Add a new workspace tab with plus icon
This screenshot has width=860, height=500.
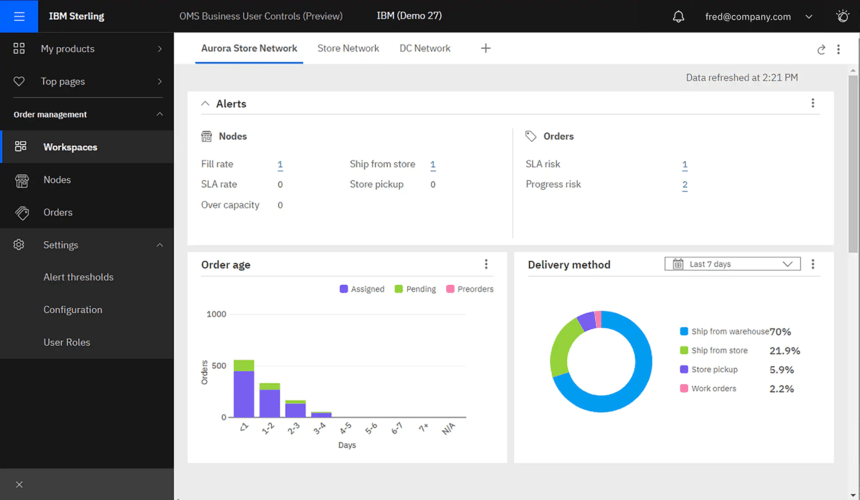[485, 48]
